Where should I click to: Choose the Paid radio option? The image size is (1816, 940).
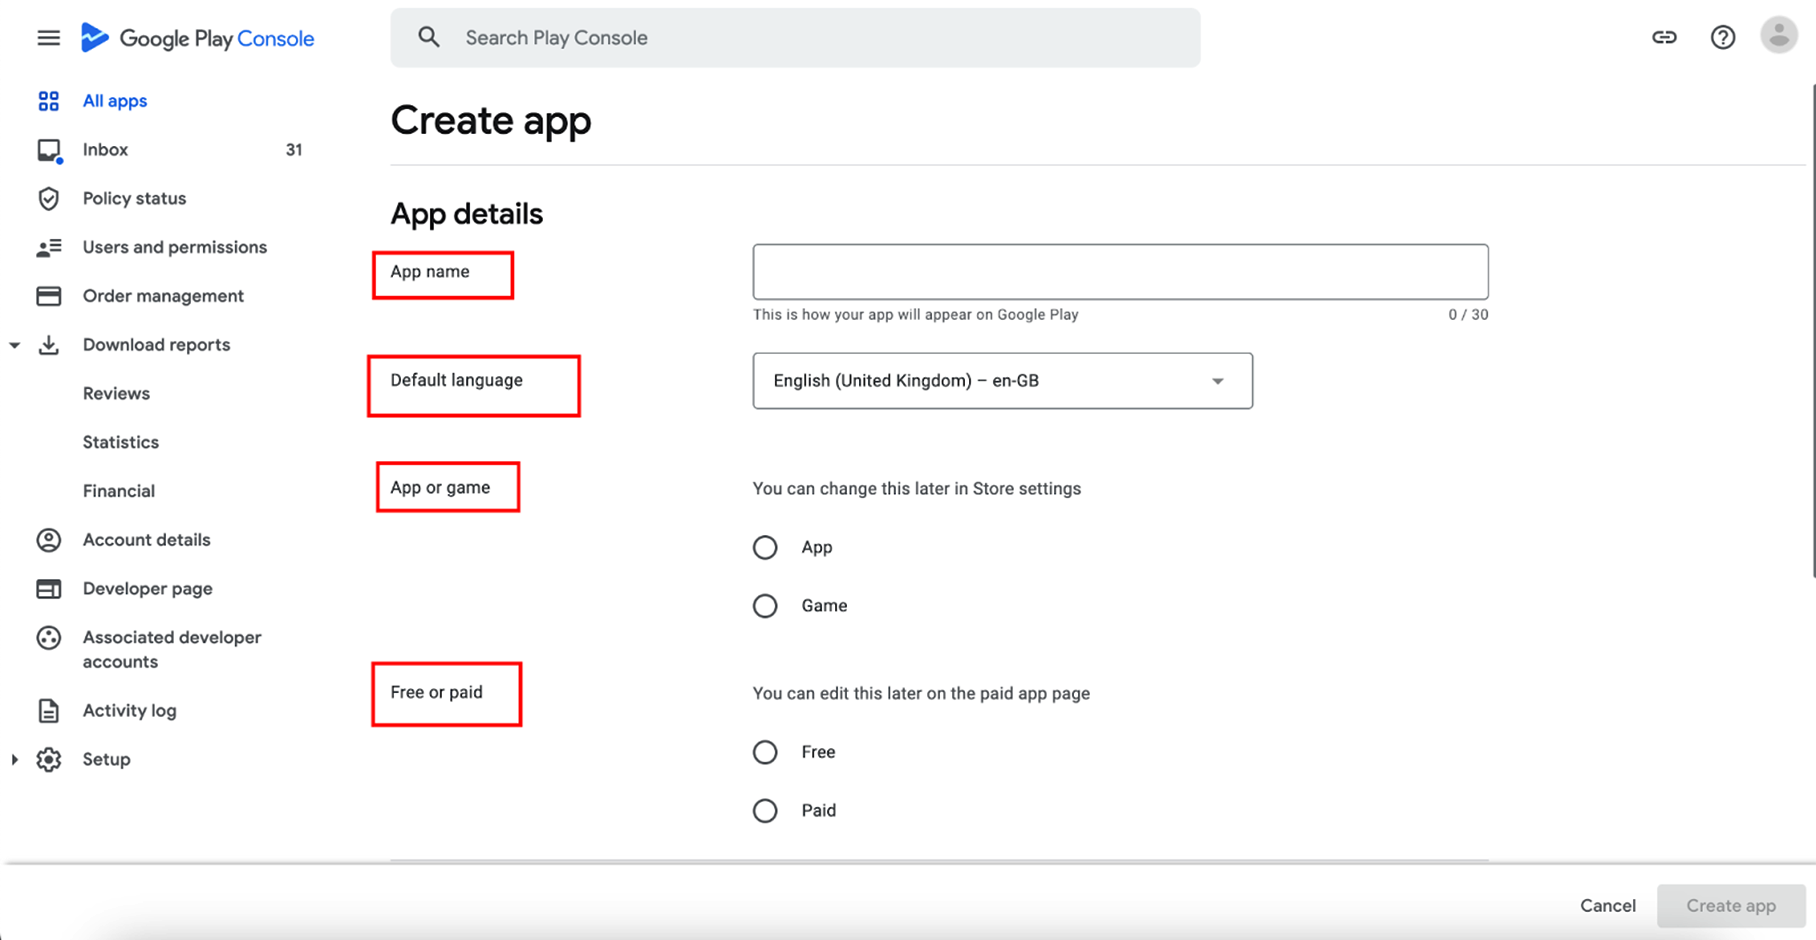pyautogui.click(x=765, y=810)
